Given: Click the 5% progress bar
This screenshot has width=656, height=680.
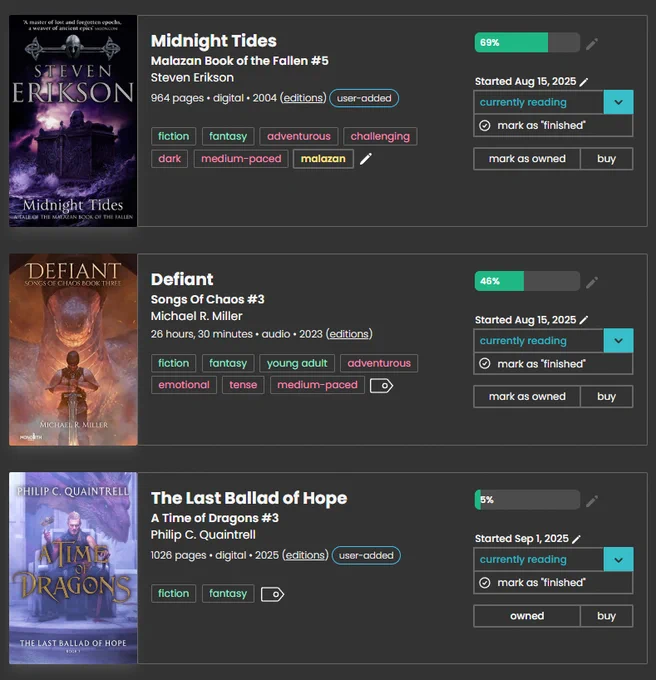Looking at the screenshot, I should pos(527,500).
